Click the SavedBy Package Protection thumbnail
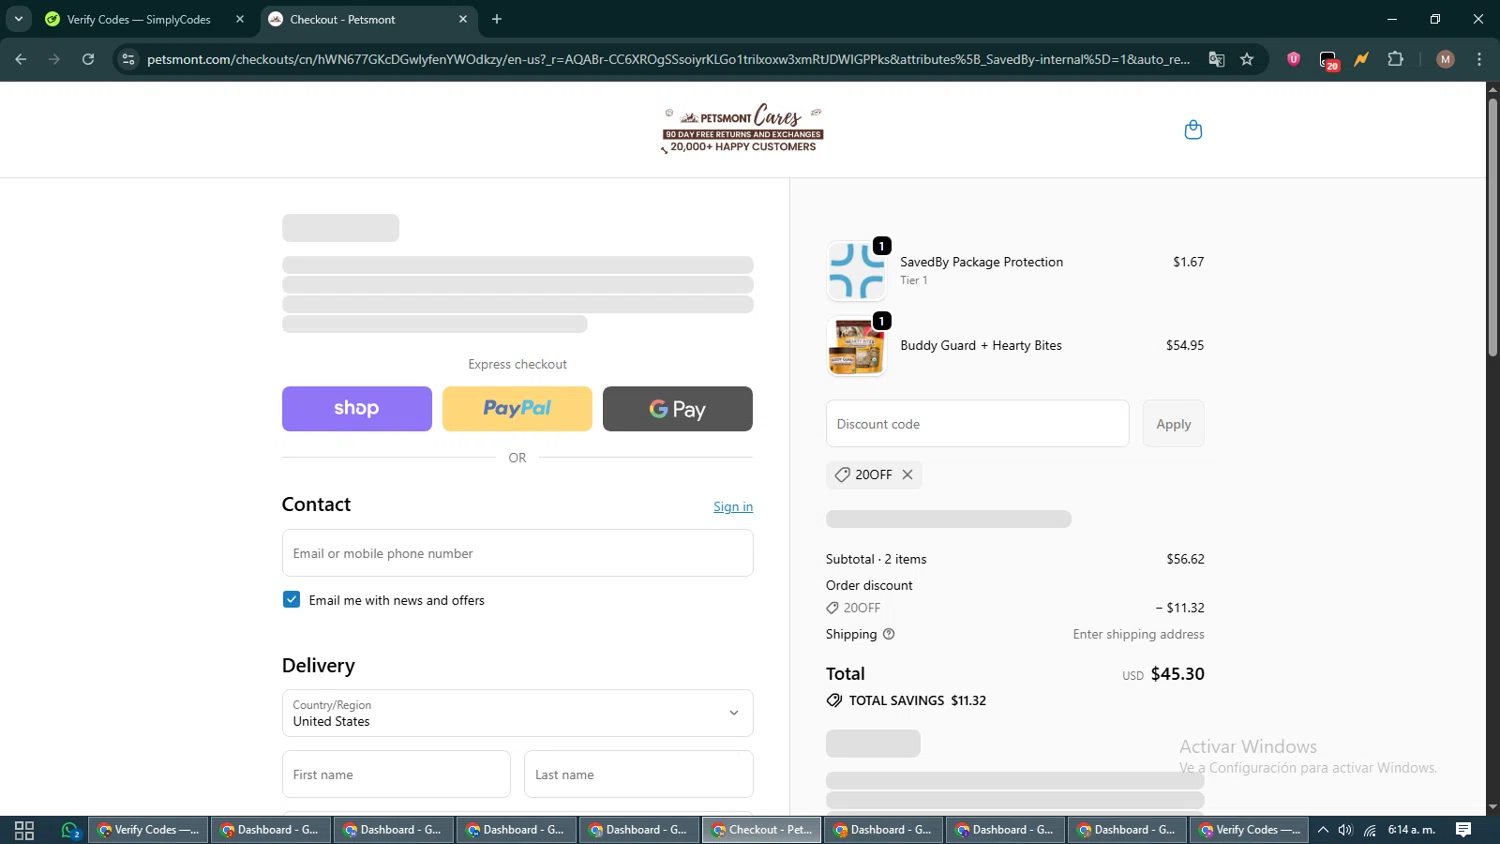The width and height of the screenshot is (1500, 844). (x=857, y=271)
